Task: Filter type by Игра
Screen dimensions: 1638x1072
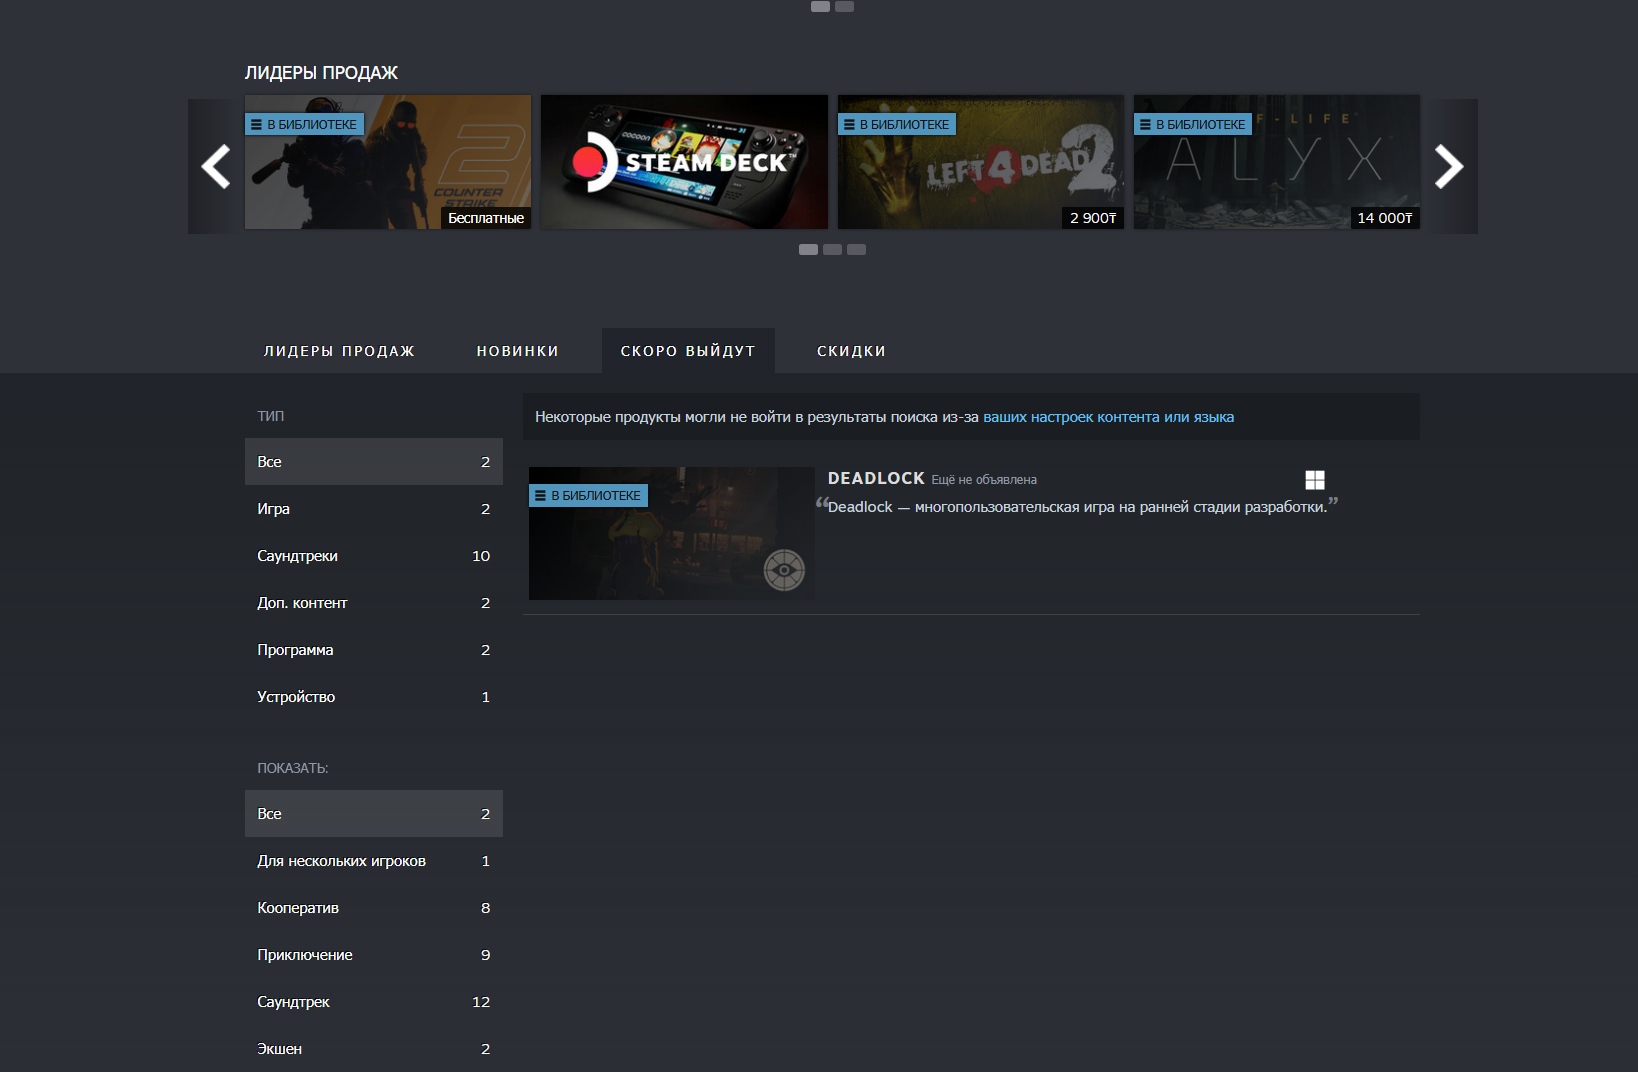Action: pyautogui.click(x=374, y=509)
